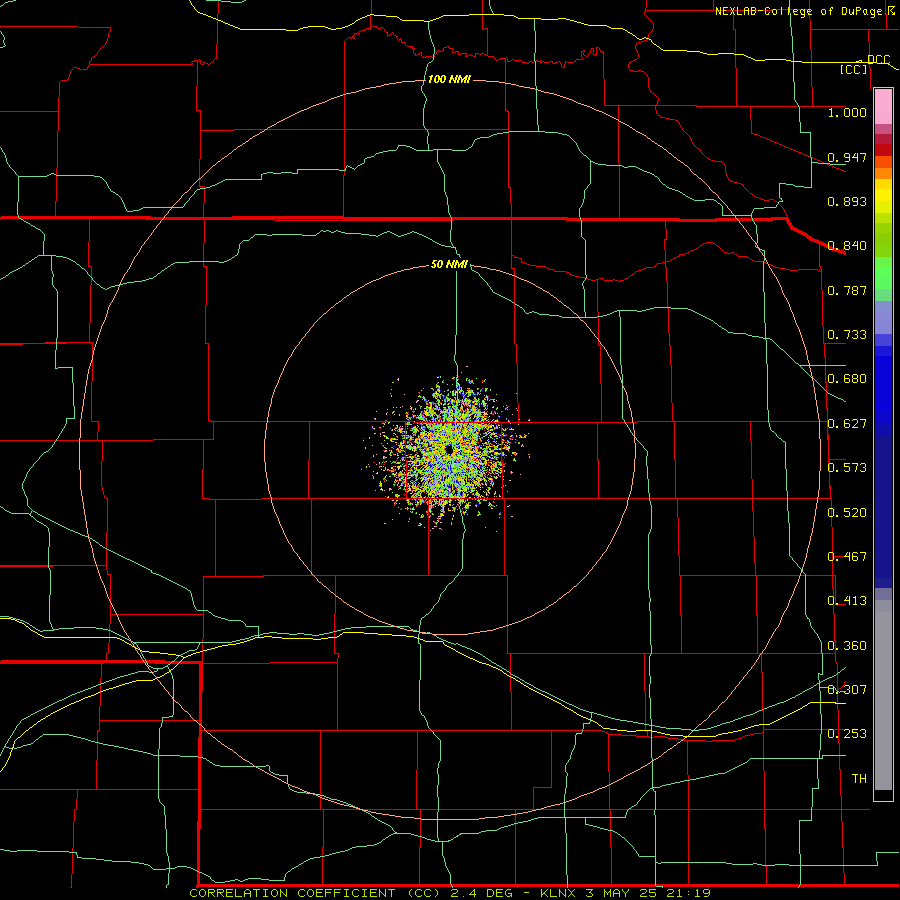900x900 pixels.
Task: Select the 0.307 scale value
Action: pyautogui.click(x=847, y=690)
